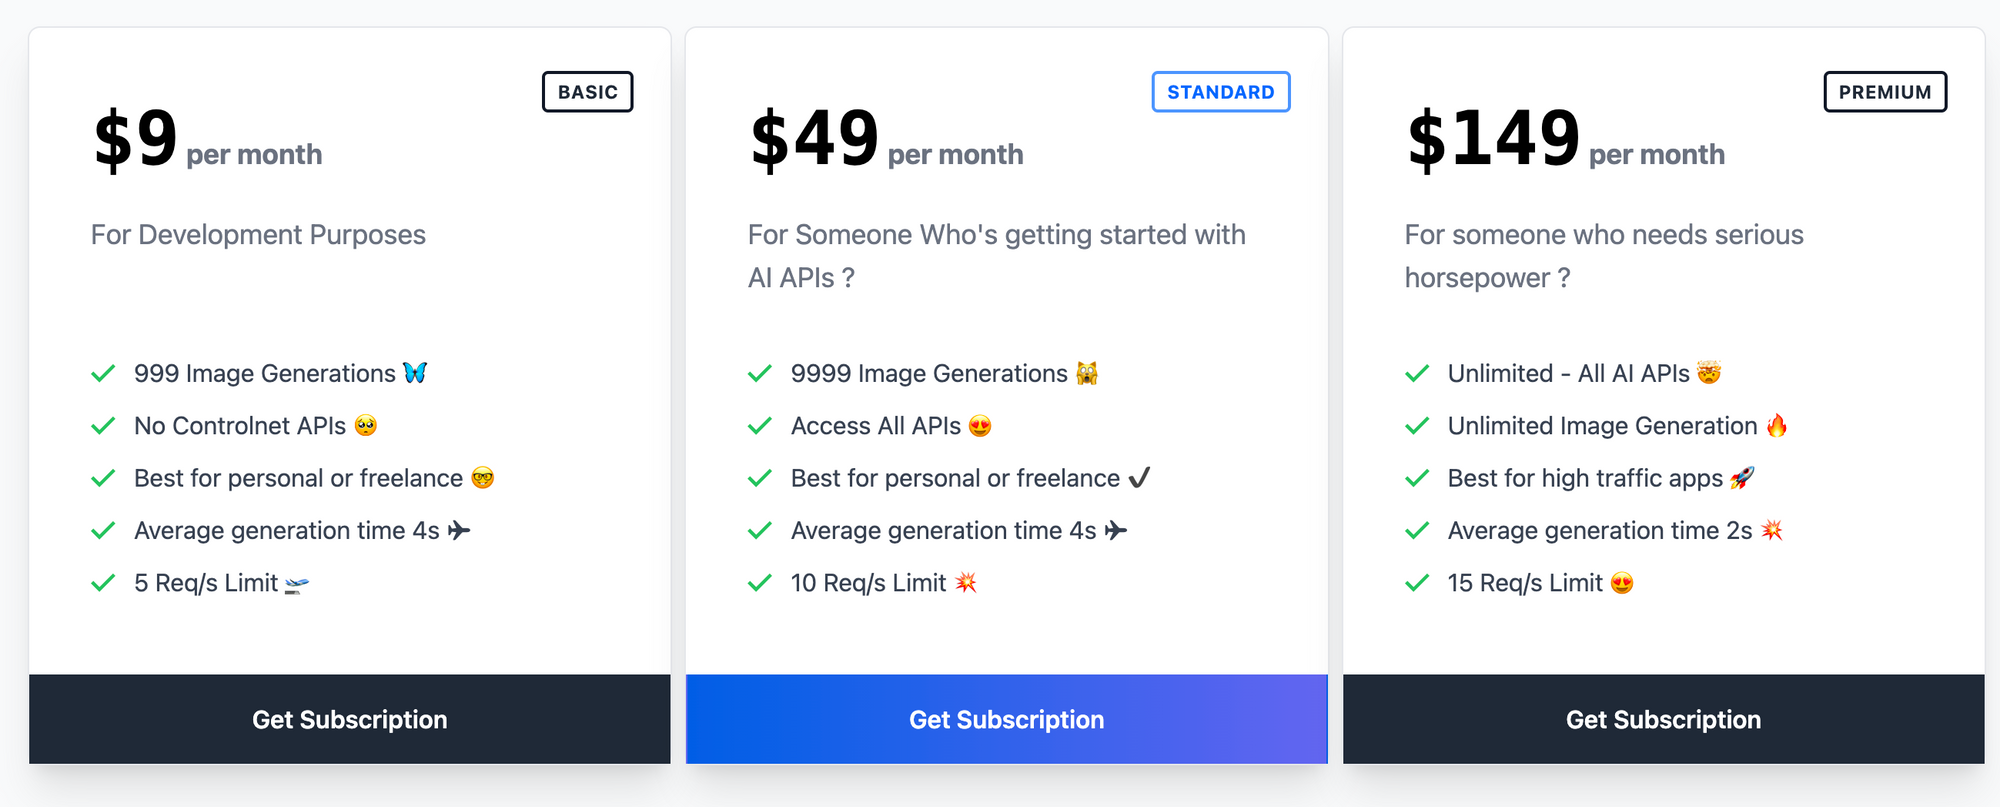Click the heart-eyes emoji next to Access All APIs
The width and height of the screenshot is (2000, 807).
pos(980,427)
